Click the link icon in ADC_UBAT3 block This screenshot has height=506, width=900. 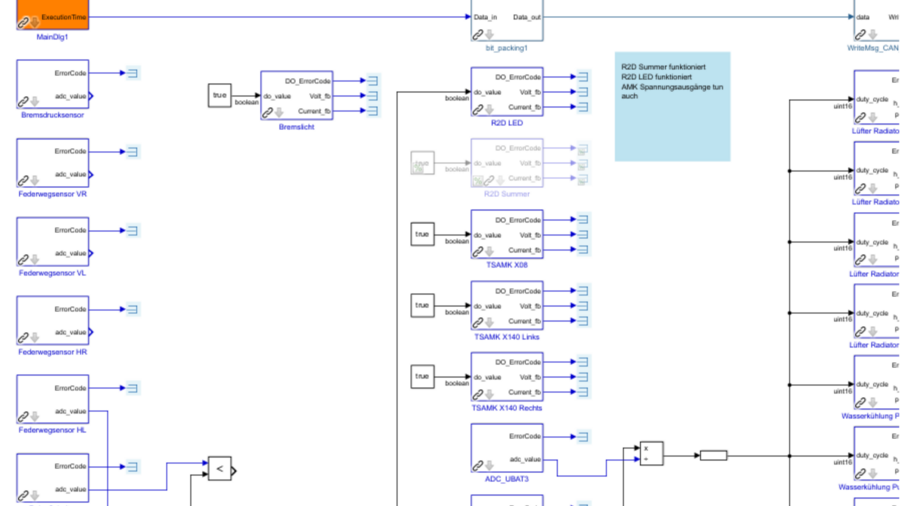click(478, 466)
